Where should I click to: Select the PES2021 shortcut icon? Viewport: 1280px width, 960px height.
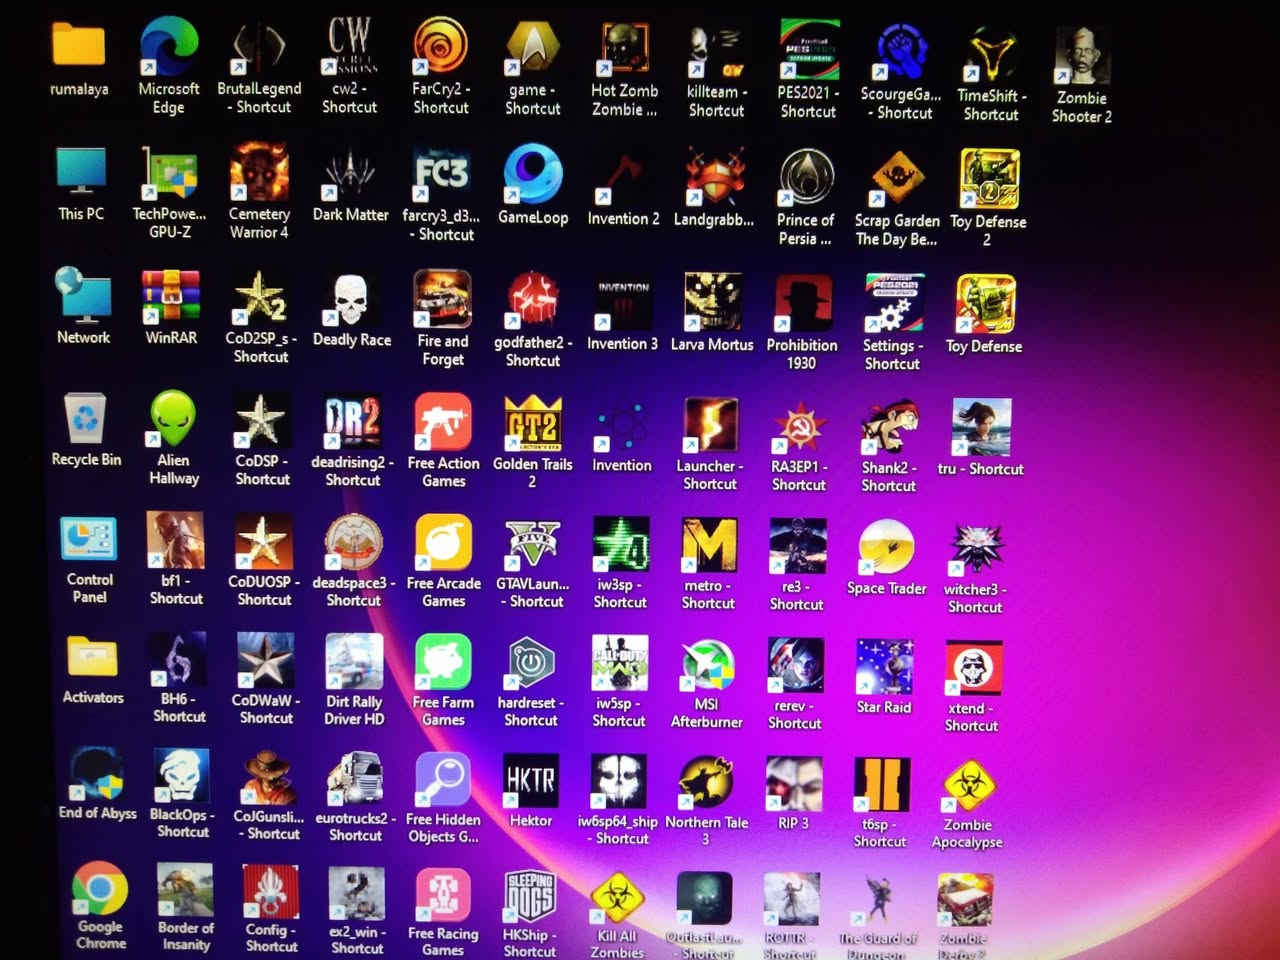(808, 50)
